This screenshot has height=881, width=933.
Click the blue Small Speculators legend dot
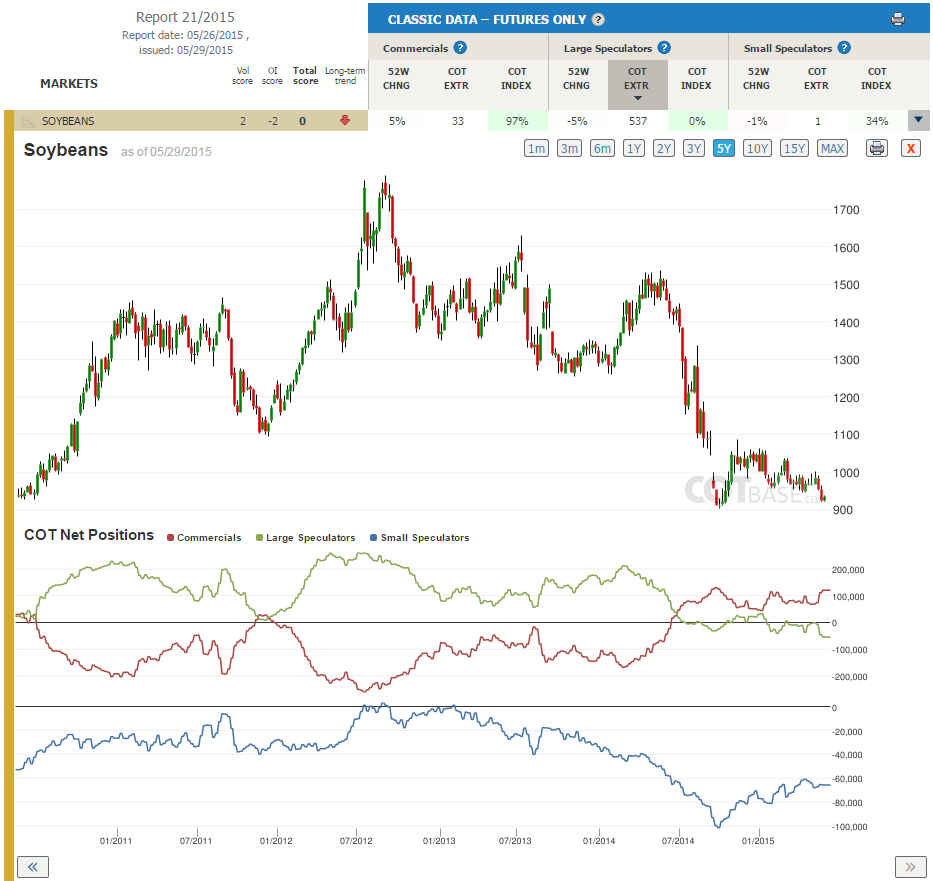coord(373,538)
